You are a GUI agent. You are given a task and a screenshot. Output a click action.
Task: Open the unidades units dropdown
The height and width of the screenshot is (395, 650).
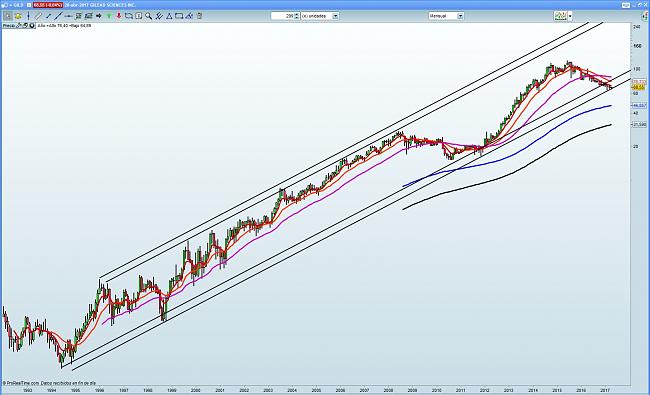point(320,16)
